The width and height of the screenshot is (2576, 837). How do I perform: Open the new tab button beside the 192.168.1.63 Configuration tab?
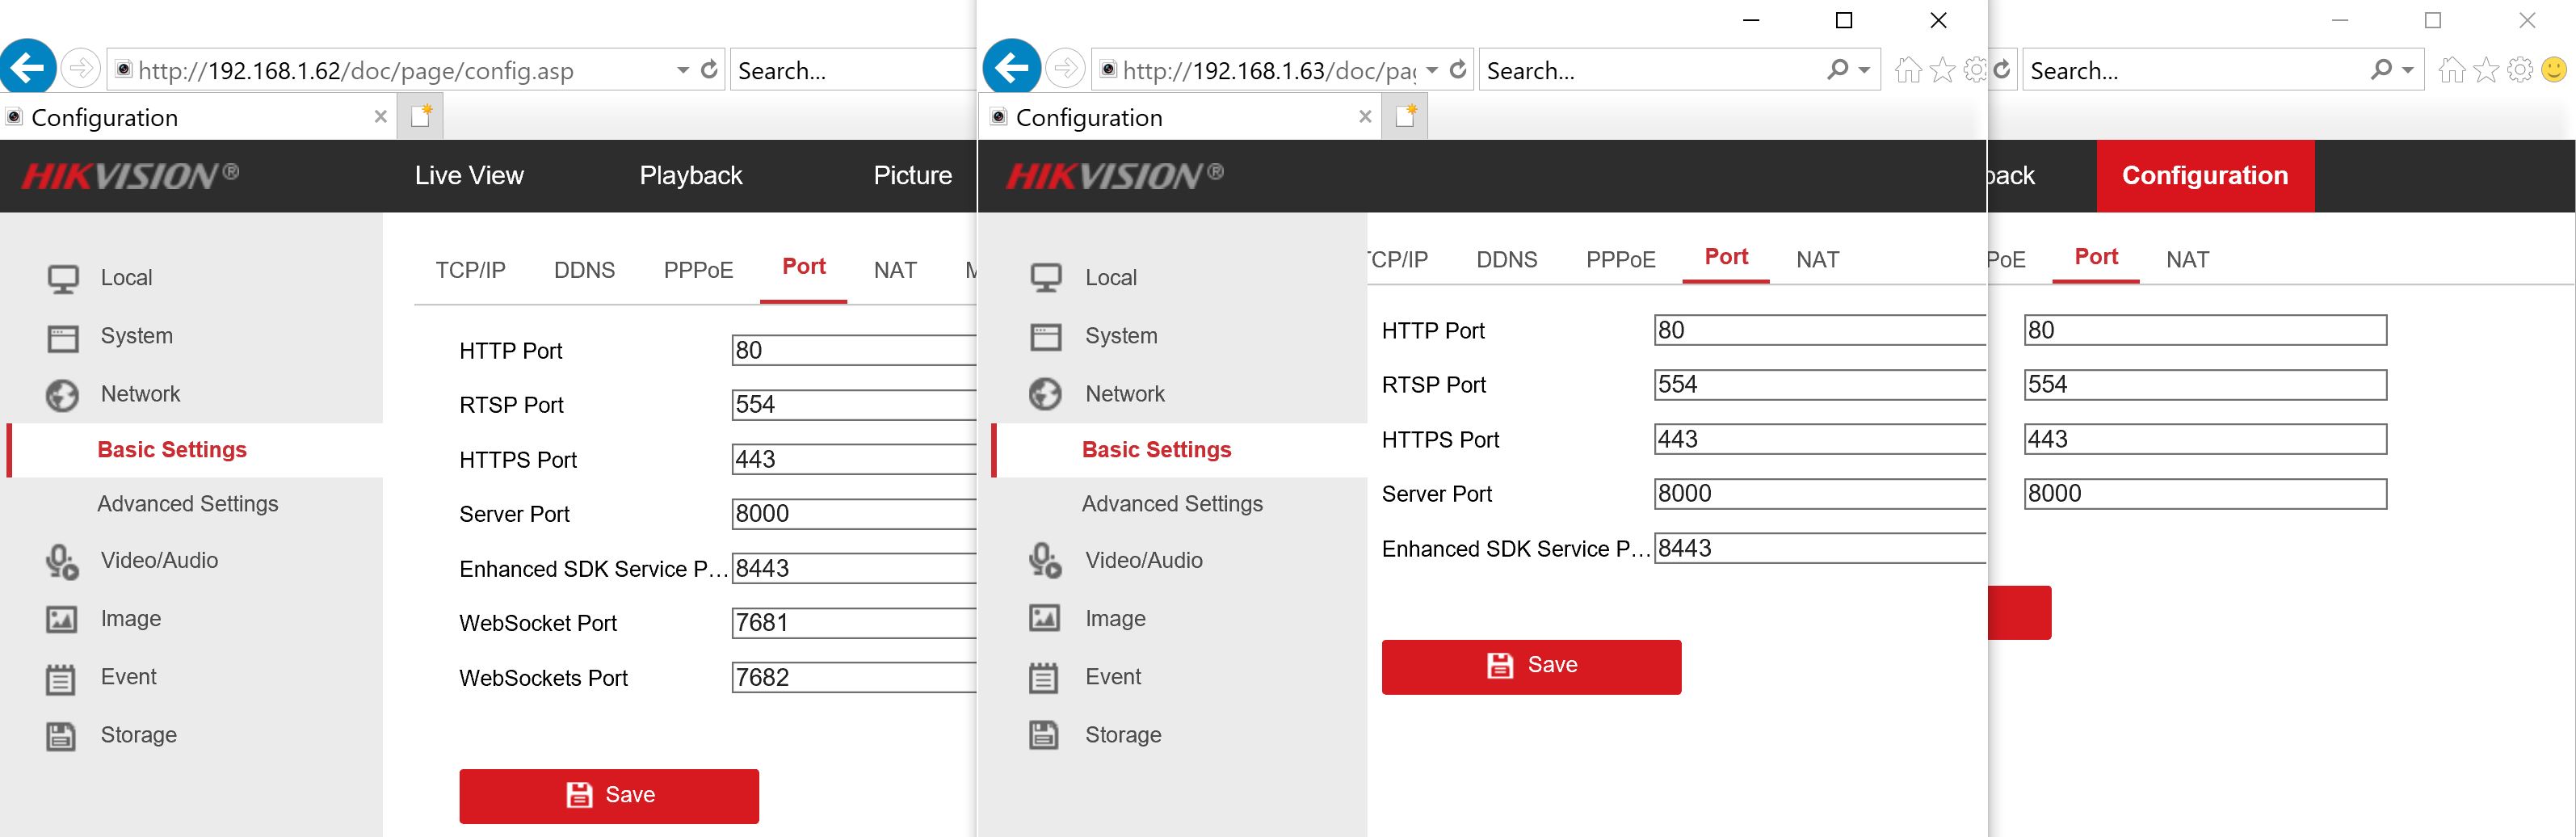click(1405, 117)
